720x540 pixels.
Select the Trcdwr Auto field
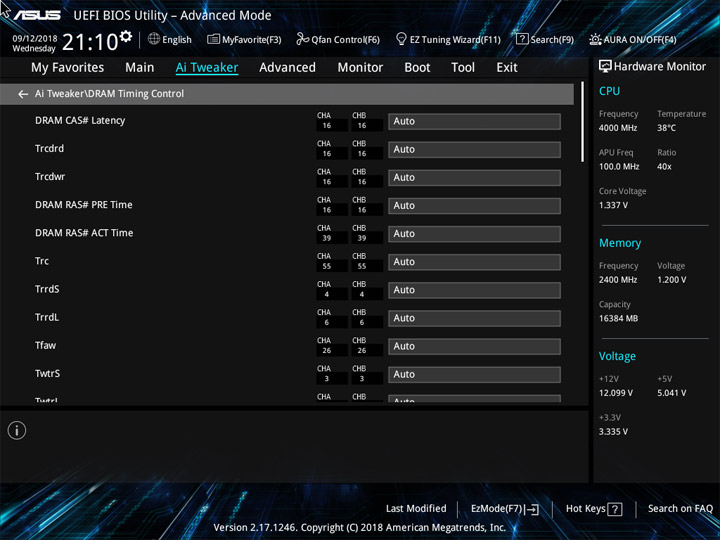pyautogui.click(x=474, y=178)
